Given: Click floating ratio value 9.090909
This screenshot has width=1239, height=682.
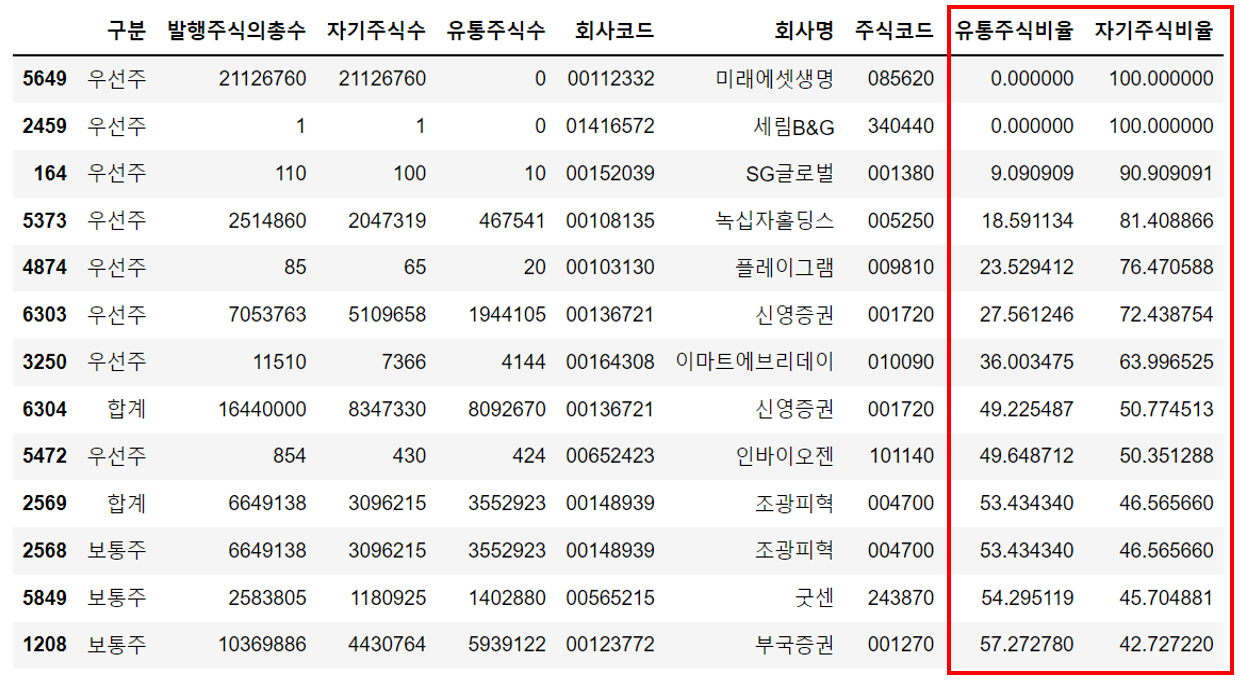Looking at the screenshot, I should click(x=1033, y=173).
